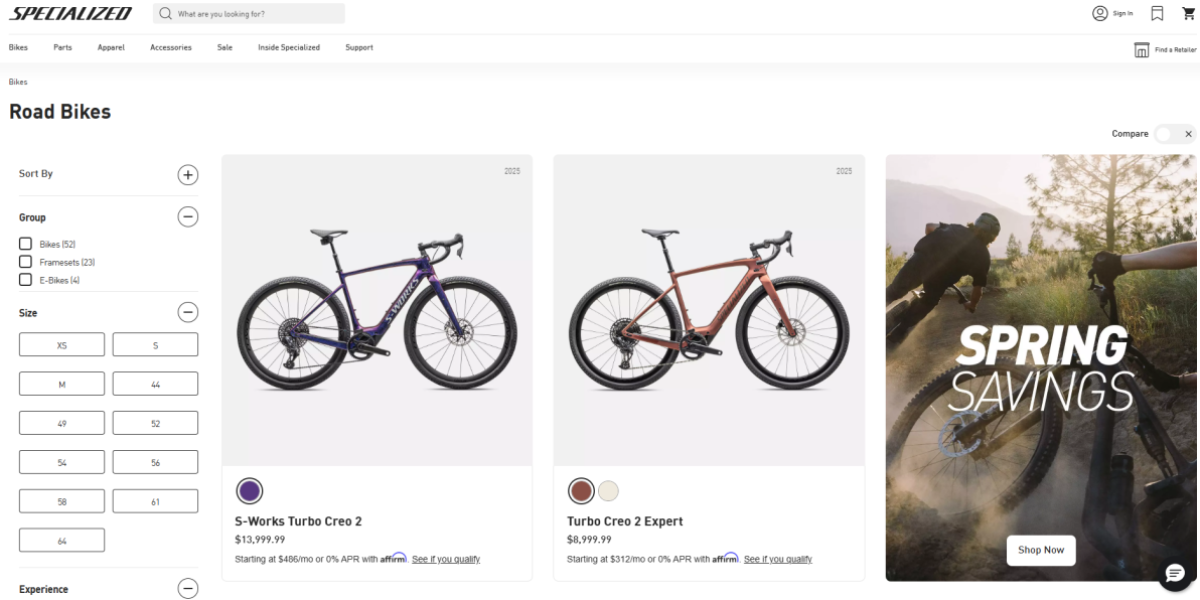Open the chat support bubble
The width and height of the screenshot is (1200, 600).
(1174, 574)
